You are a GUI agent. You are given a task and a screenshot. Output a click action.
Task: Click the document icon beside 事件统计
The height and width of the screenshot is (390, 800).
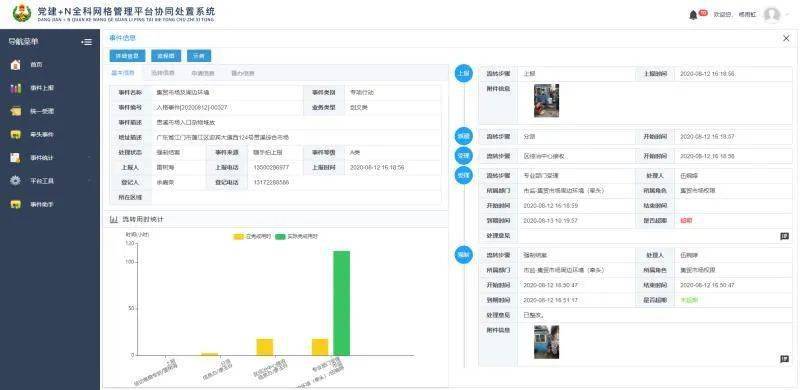coord(16,158)
